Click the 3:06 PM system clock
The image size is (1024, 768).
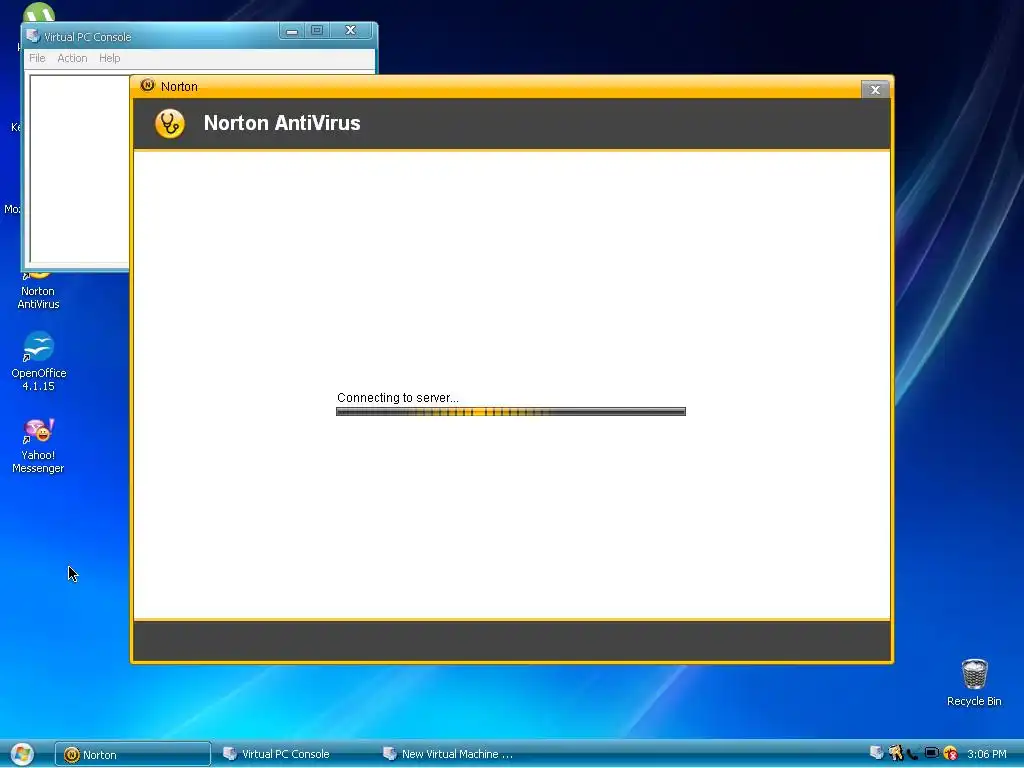pos(987,754)
